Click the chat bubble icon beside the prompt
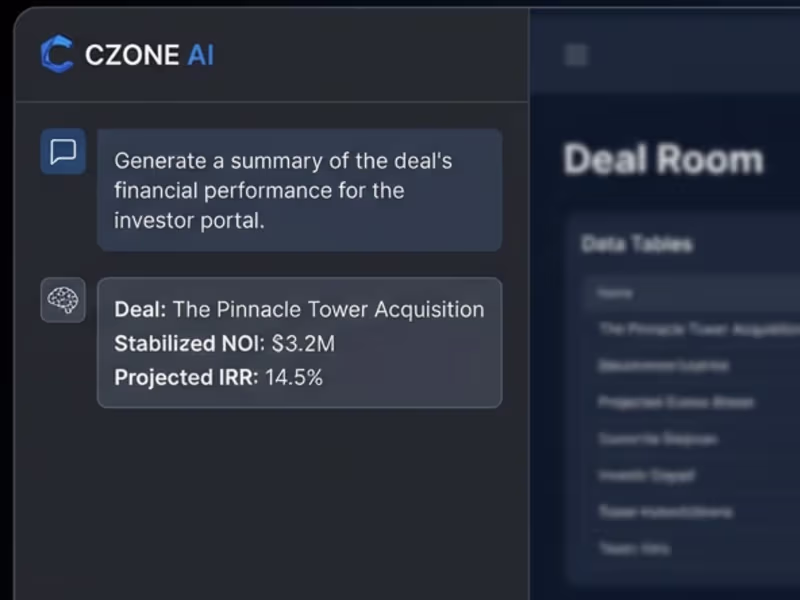The height and width of the screenshot is (600, 800). [63, 152]
